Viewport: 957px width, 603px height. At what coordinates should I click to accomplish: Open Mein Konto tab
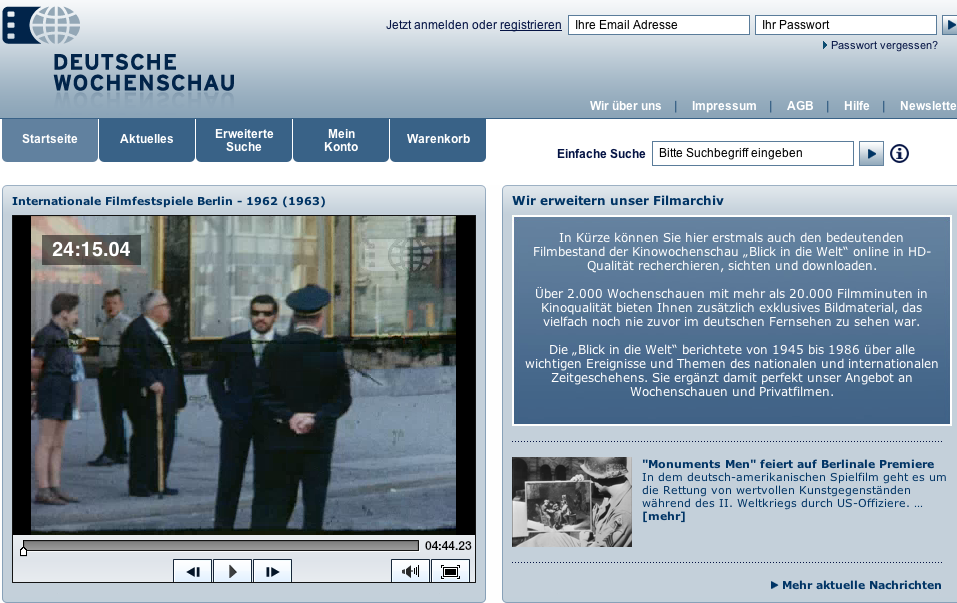click(x=341, y=140)
